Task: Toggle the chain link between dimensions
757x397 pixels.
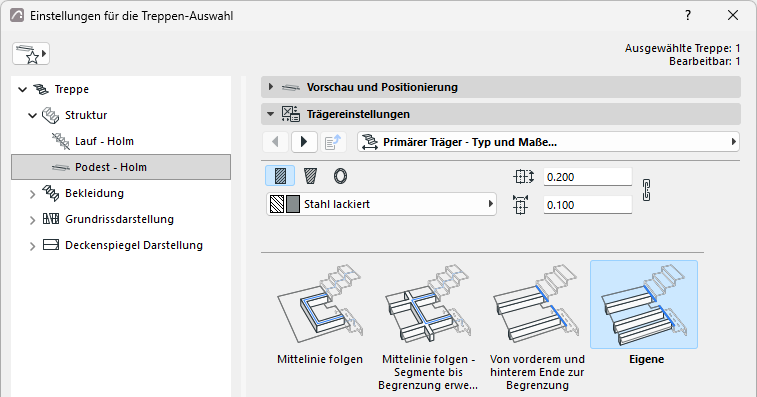Action: click(646, 190)
